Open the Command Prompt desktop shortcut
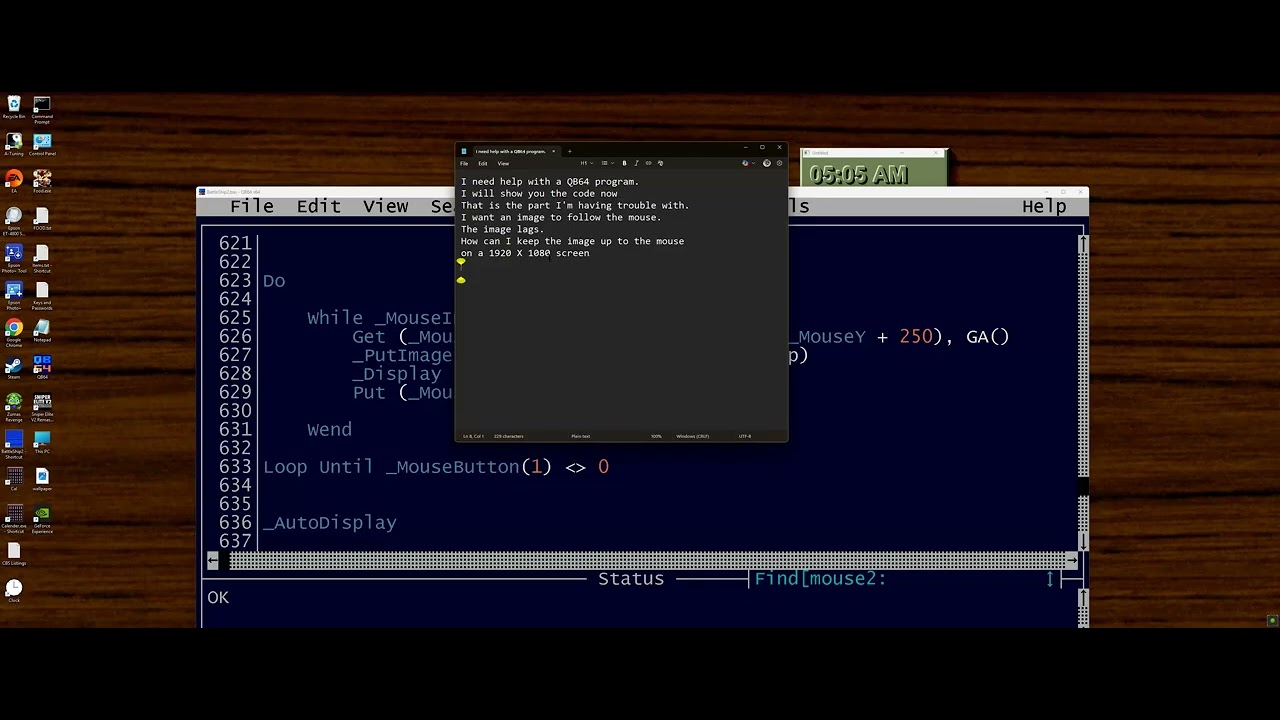Image resolution: width=1280 pixels, height=720 pixels. 42,109
